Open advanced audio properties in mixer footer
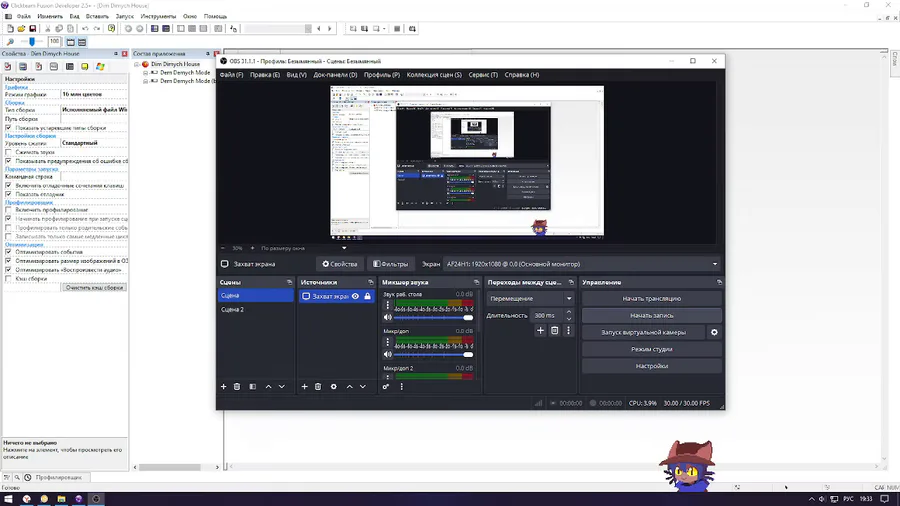 (386, 387)
